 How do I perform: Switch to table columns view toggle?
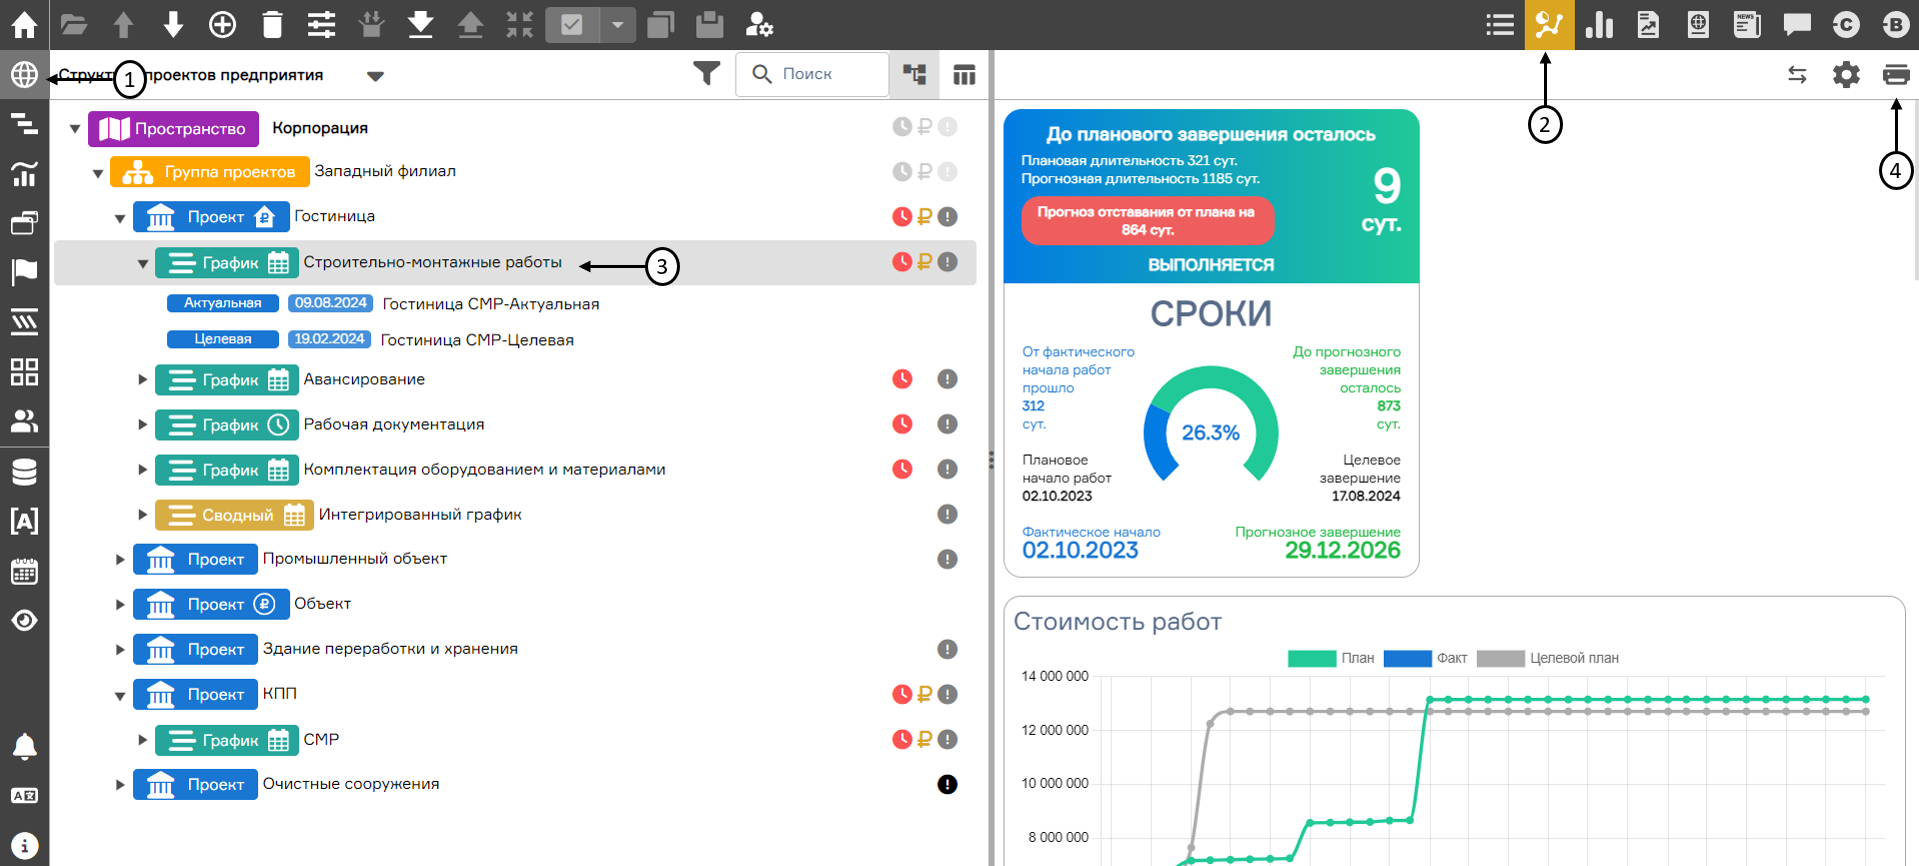[964, 74]
